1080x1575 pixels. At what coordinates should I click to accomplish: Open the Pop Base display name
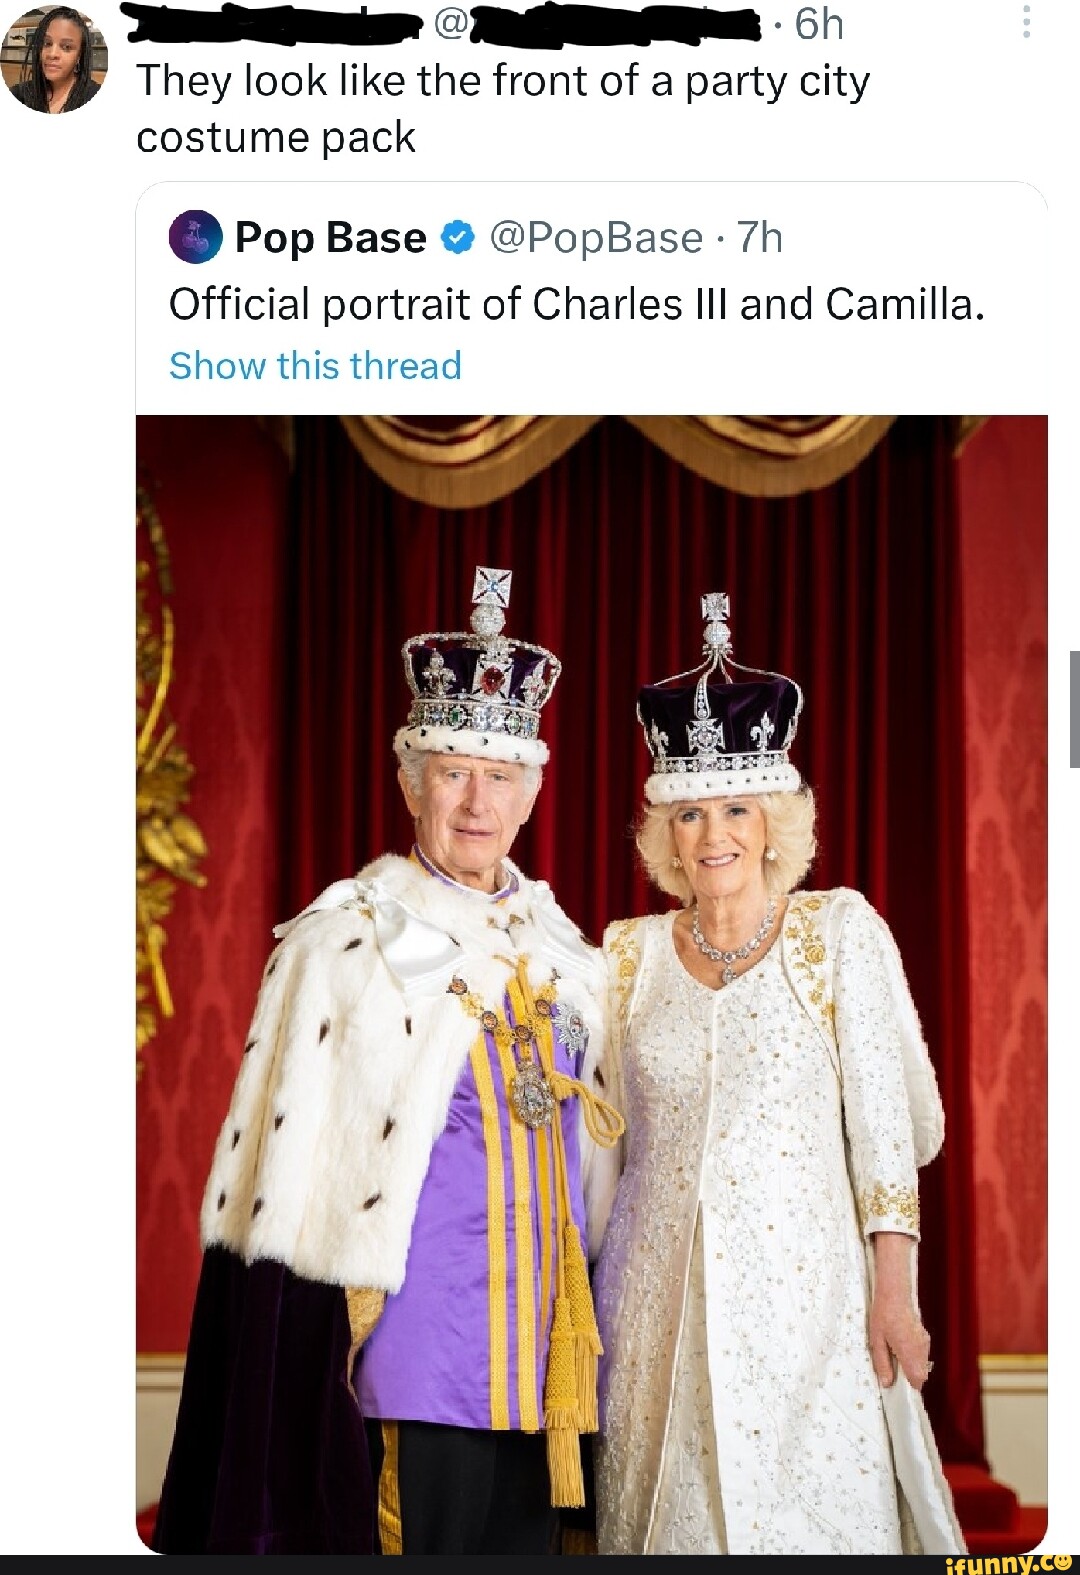pyautogui.click(x=330, y=238)
